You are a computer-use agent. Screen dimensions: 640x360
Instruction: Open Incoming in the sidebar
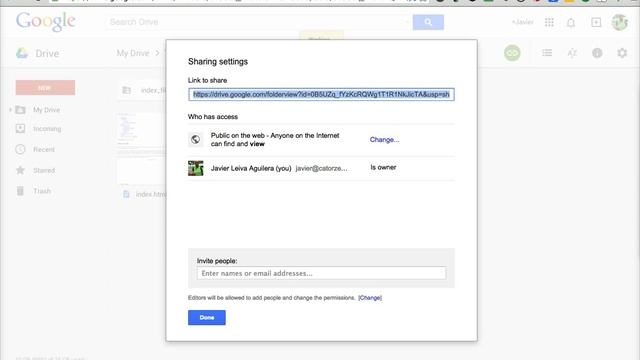47,129
